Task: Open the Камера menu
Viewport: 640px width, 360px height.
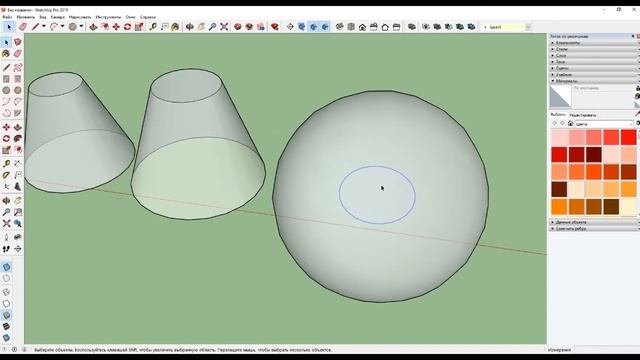Action: (58, 17)
